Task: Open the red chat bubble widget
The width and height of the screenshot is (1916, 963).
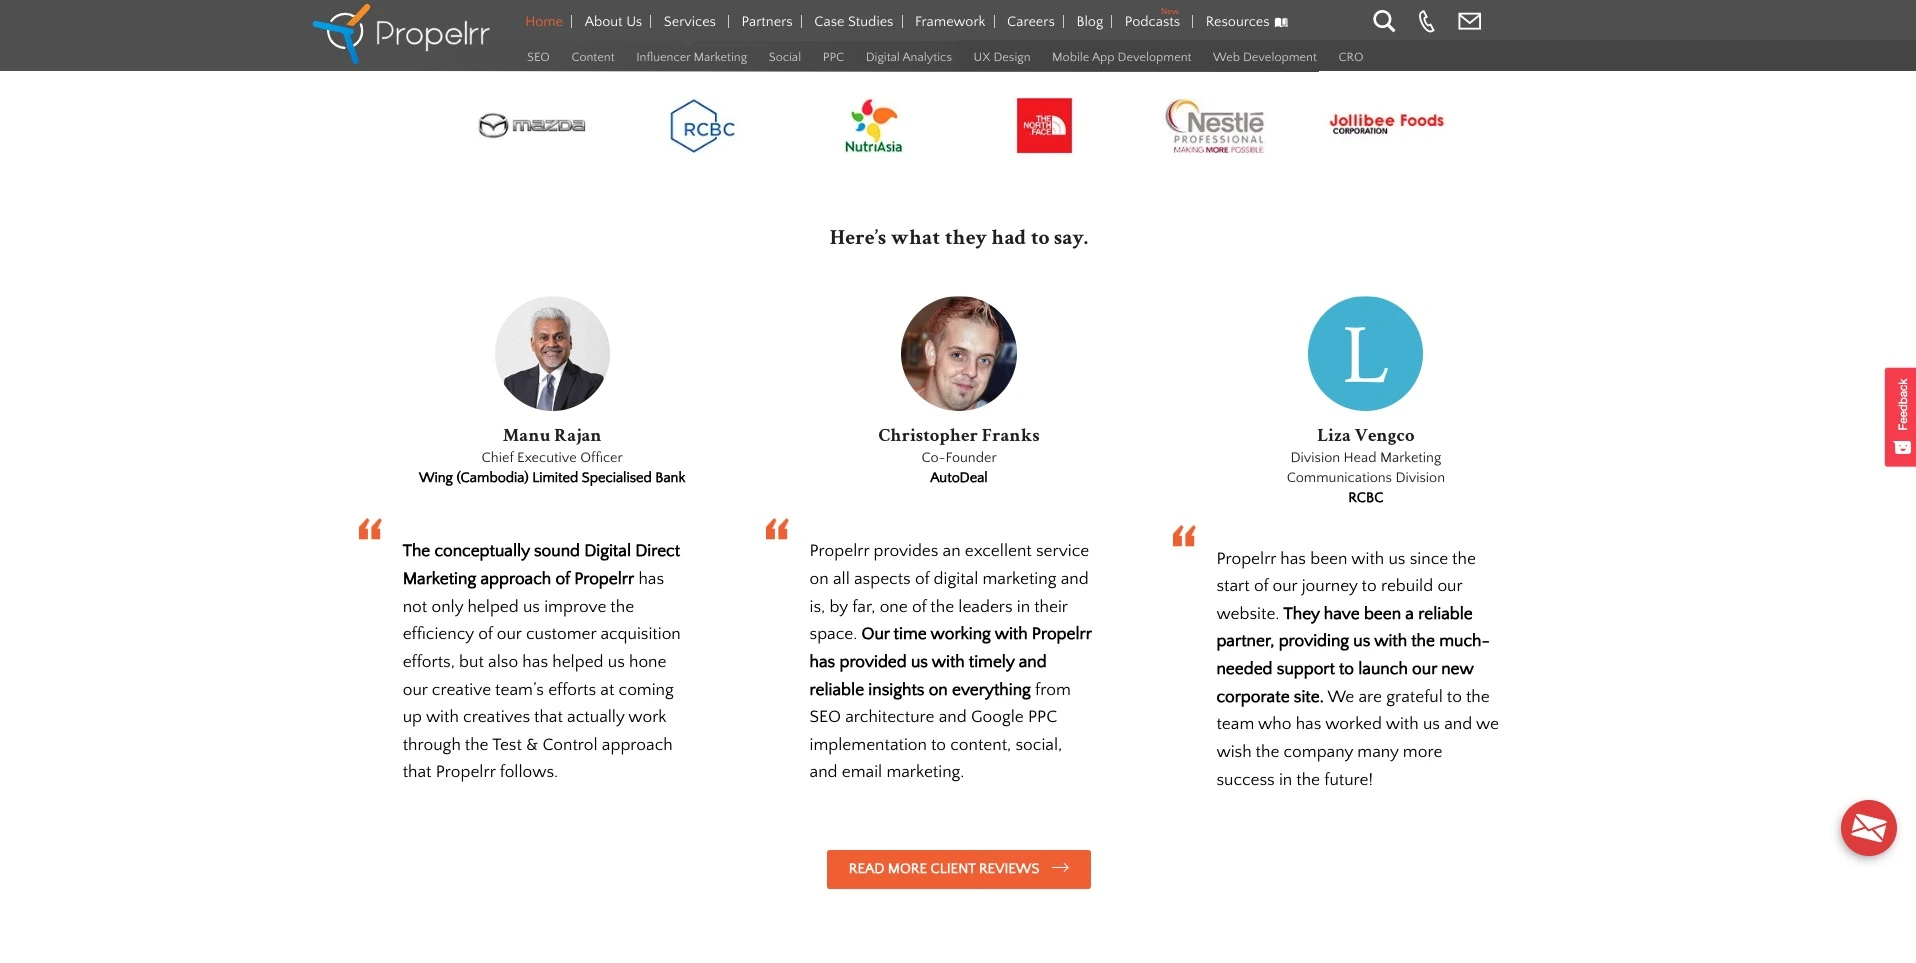Action: tap(1868, 828)
